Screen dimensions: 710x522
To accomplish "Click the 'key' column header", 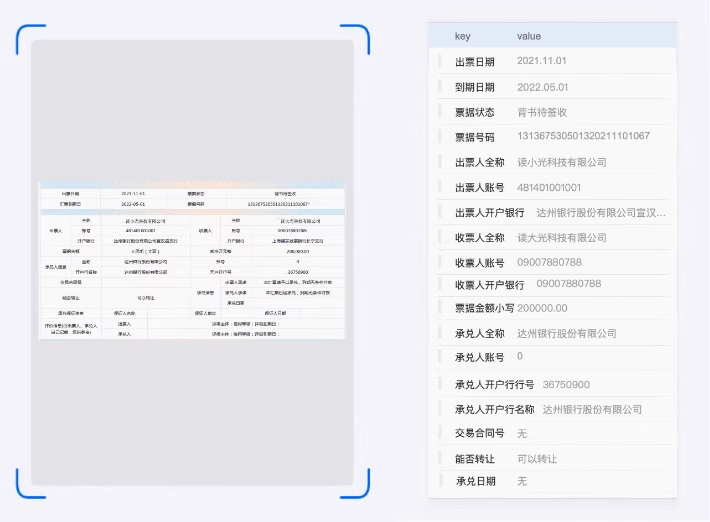I will 462,36.
